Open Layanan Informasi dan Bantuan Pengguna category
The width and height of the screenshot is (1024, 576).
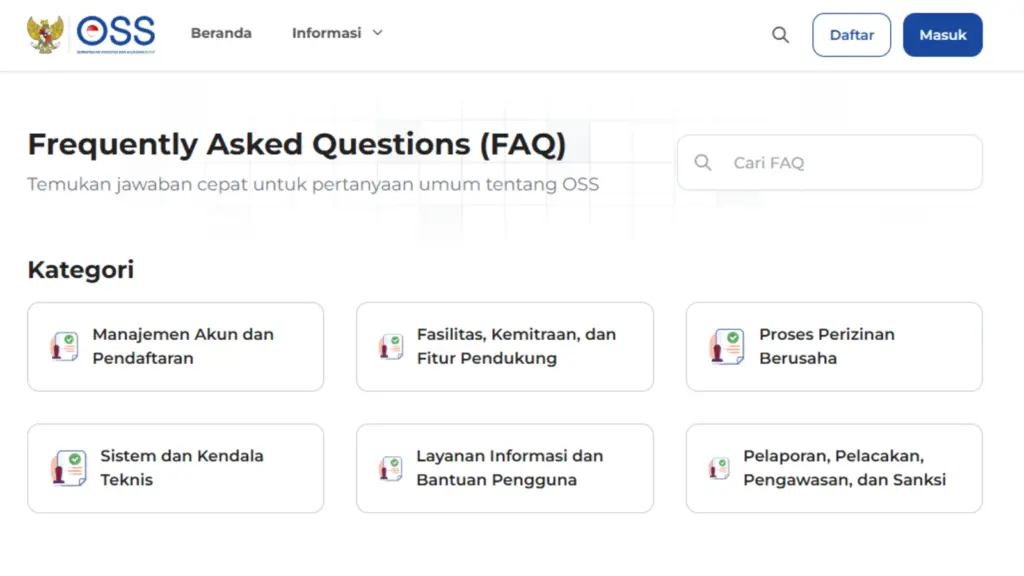[x=505, y=468]
